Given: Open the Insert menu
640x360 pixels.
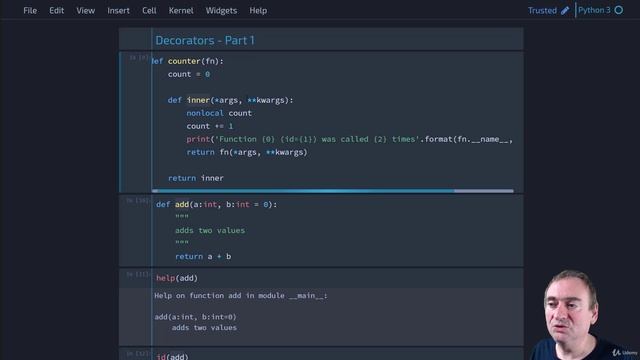Looking at the screenshot, I should (x=118, y=11).
